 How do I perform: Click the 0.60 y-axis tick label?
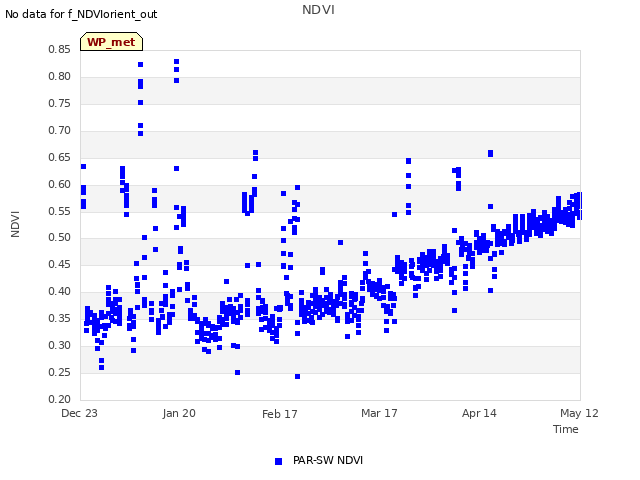(59, 184)
